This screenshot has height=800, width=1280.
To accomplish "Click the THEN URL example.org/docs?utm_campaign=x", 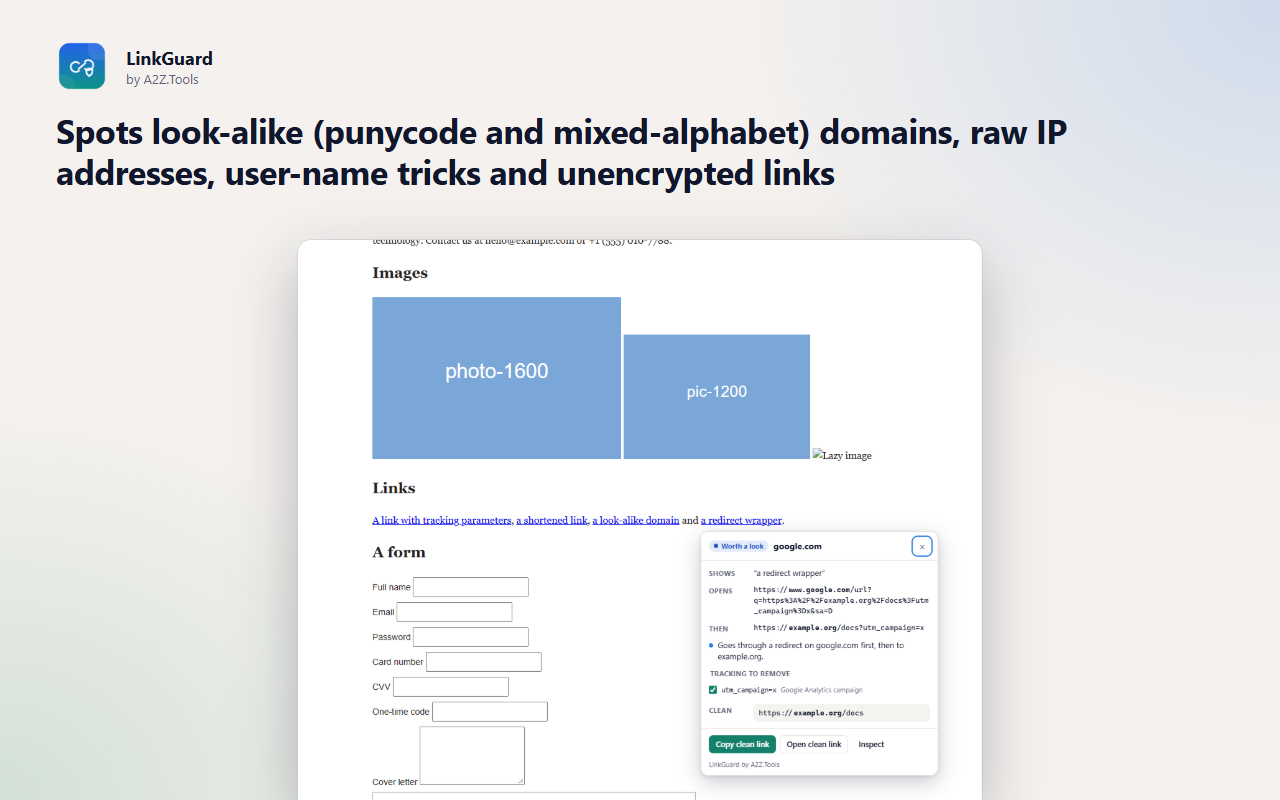I will pos(838,628).
